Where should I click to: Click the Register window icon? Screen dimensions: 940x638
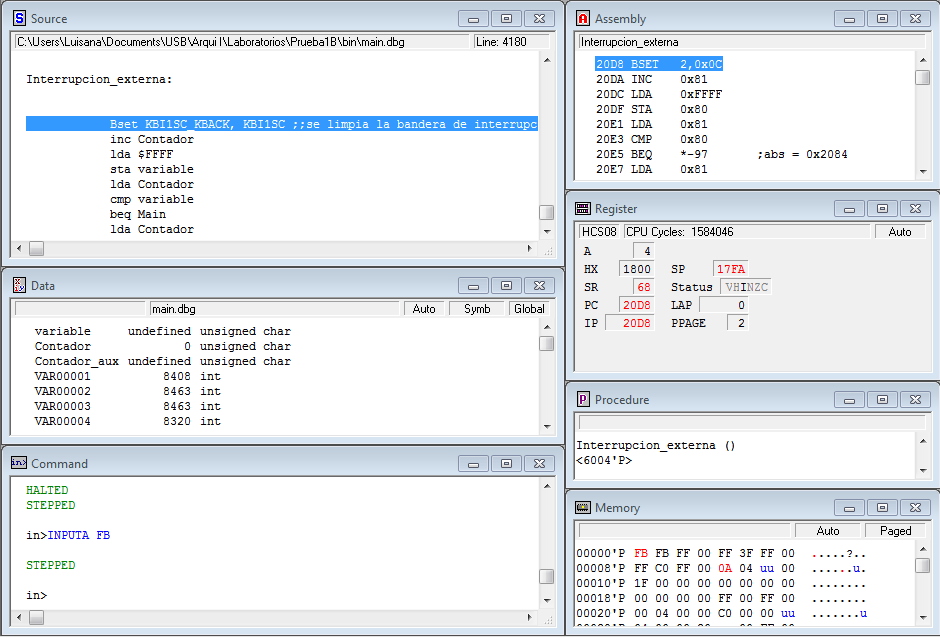[x=583, y=209]
